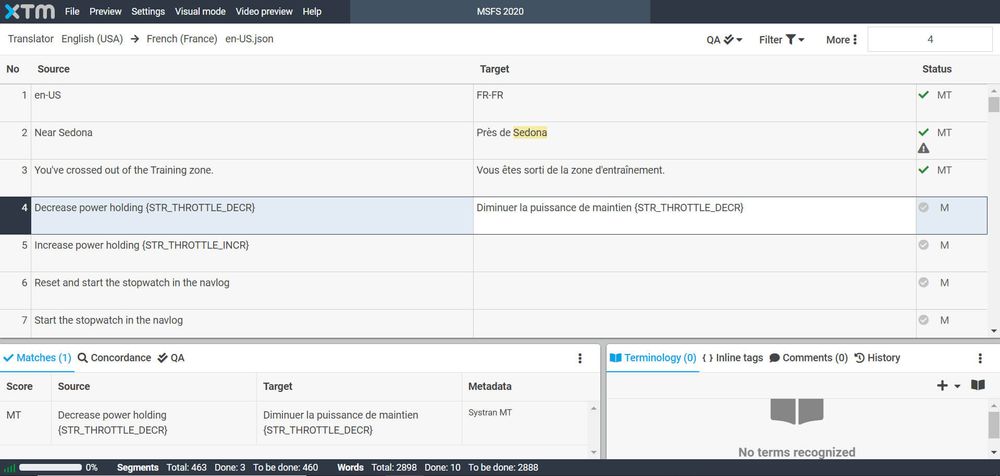Click target 'Vous êtes sorti de la zone d'entraînement.'
Screen dimensions: 1000x476
[x=571, y=170]
